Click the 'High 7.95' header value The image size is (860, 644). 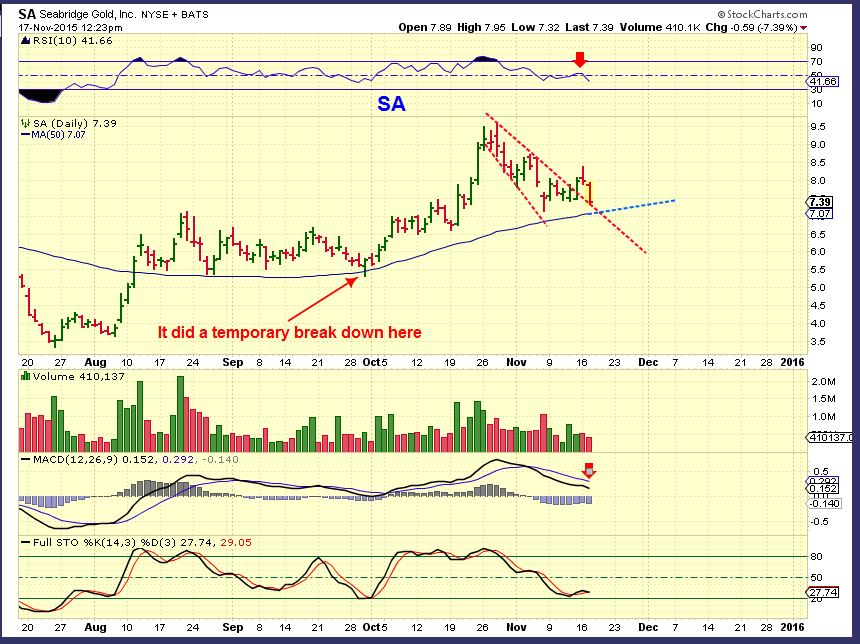[x=480, y=27]
